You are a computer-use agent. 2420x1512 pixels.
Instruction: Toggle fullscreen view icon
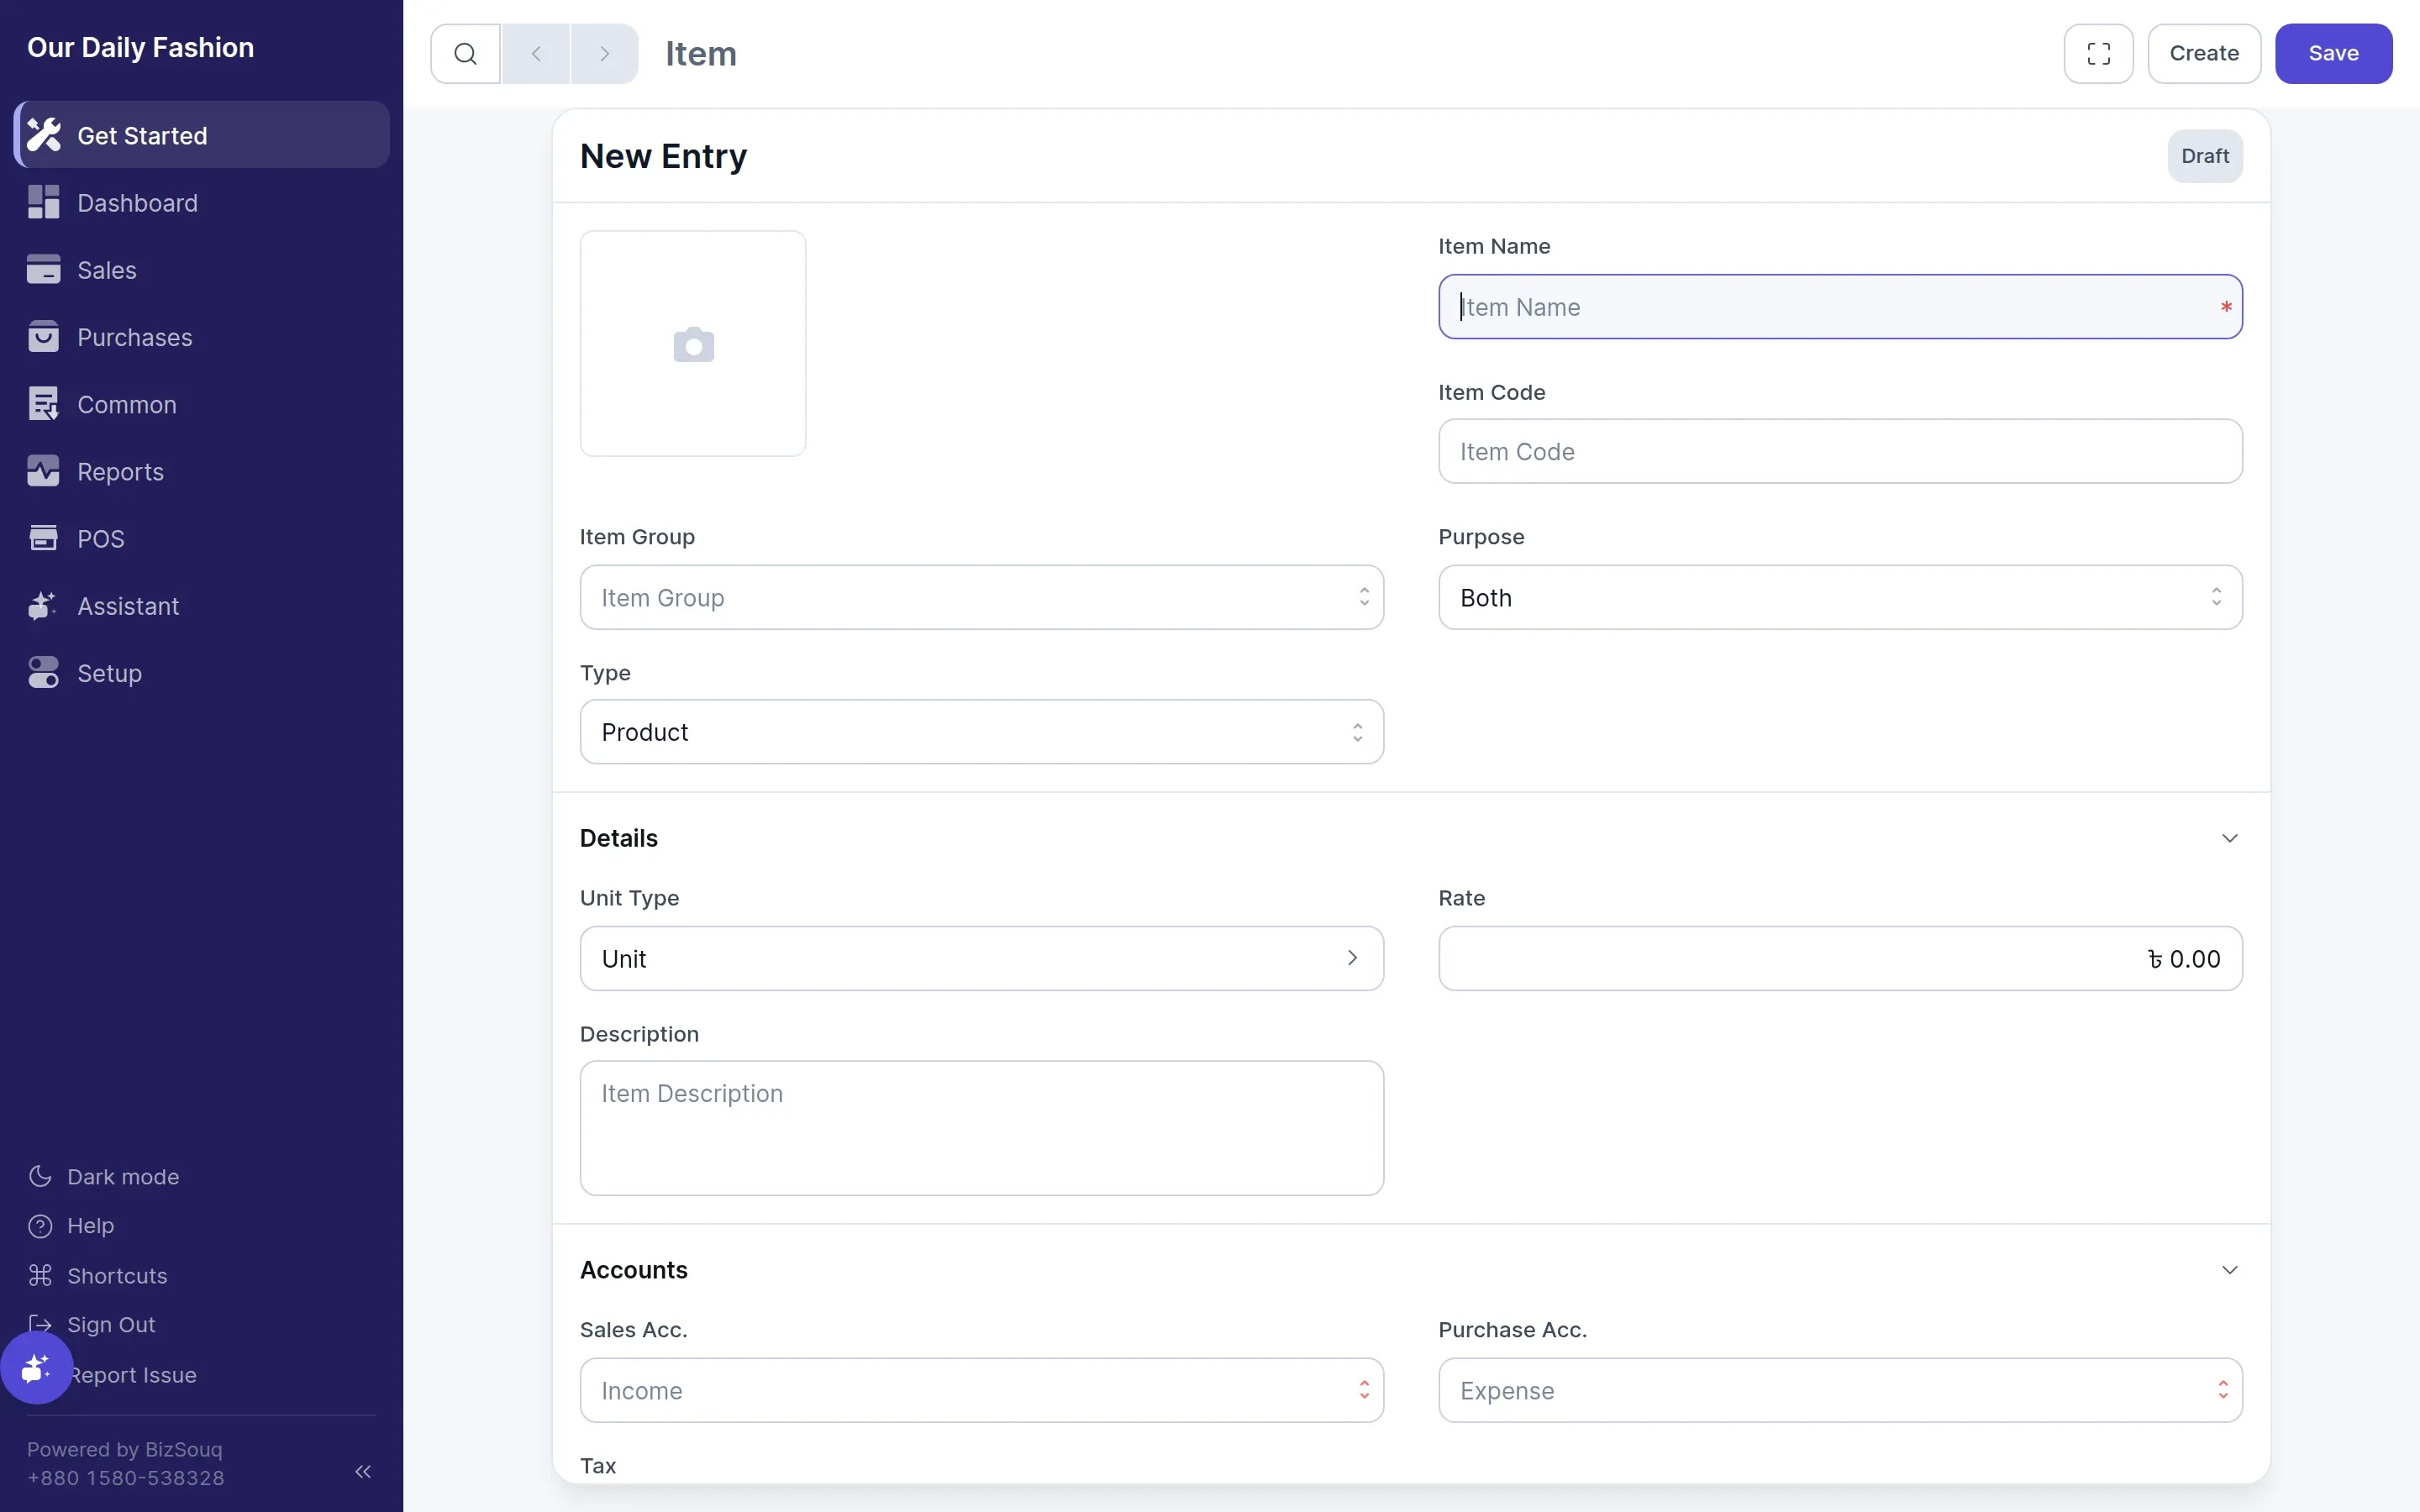click(x=2098, y=53)
